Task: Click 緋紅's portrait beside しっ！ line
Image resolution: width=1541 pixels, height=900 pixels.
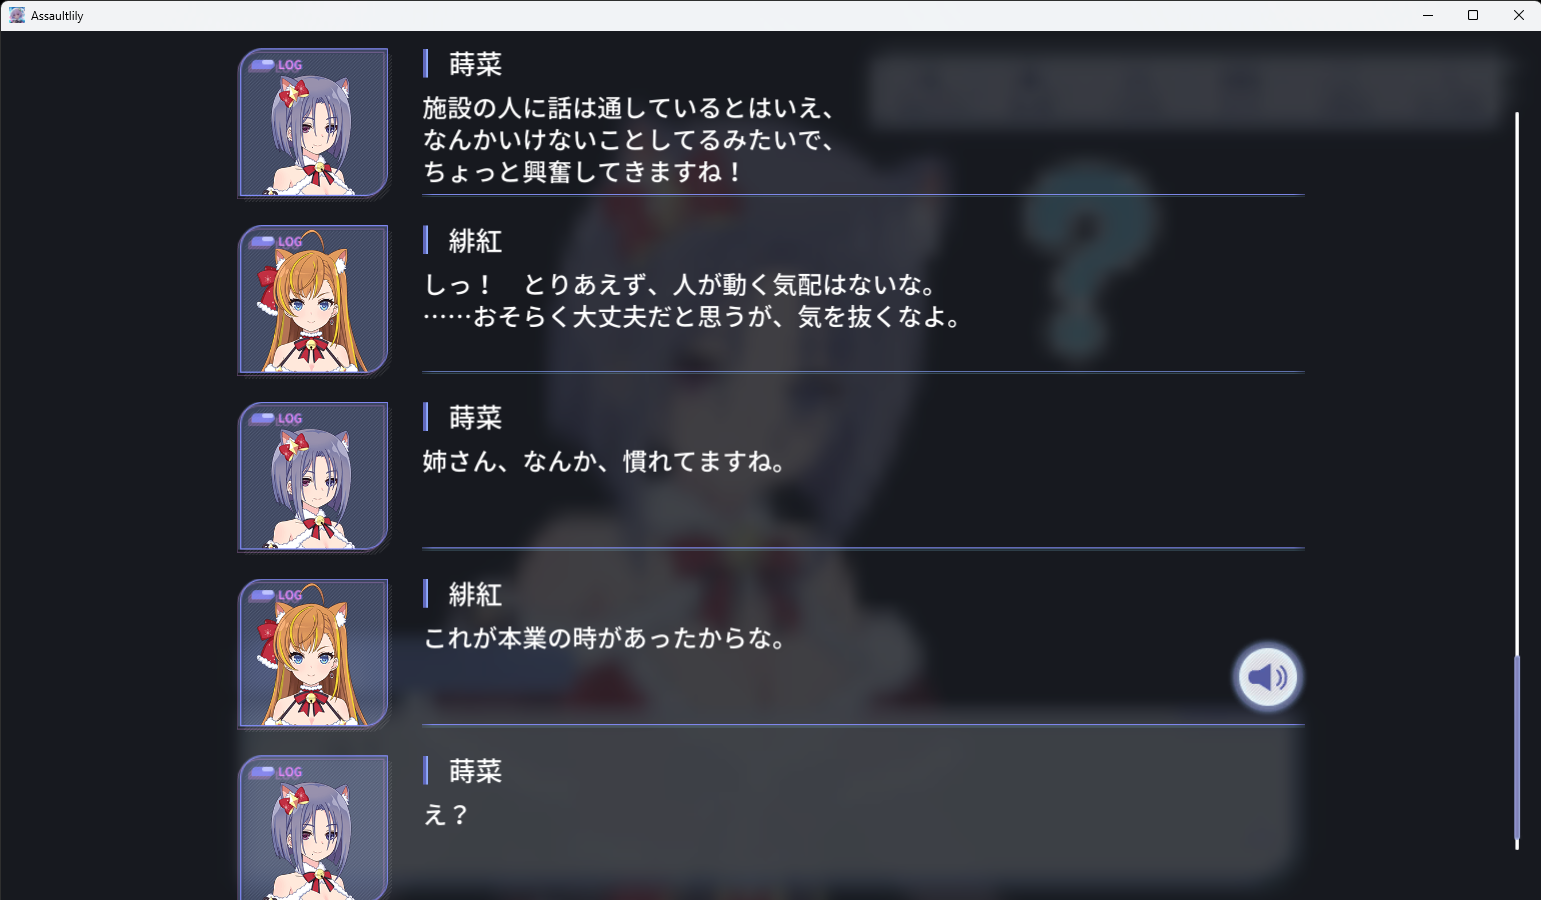Action: (x=313, y=300)
